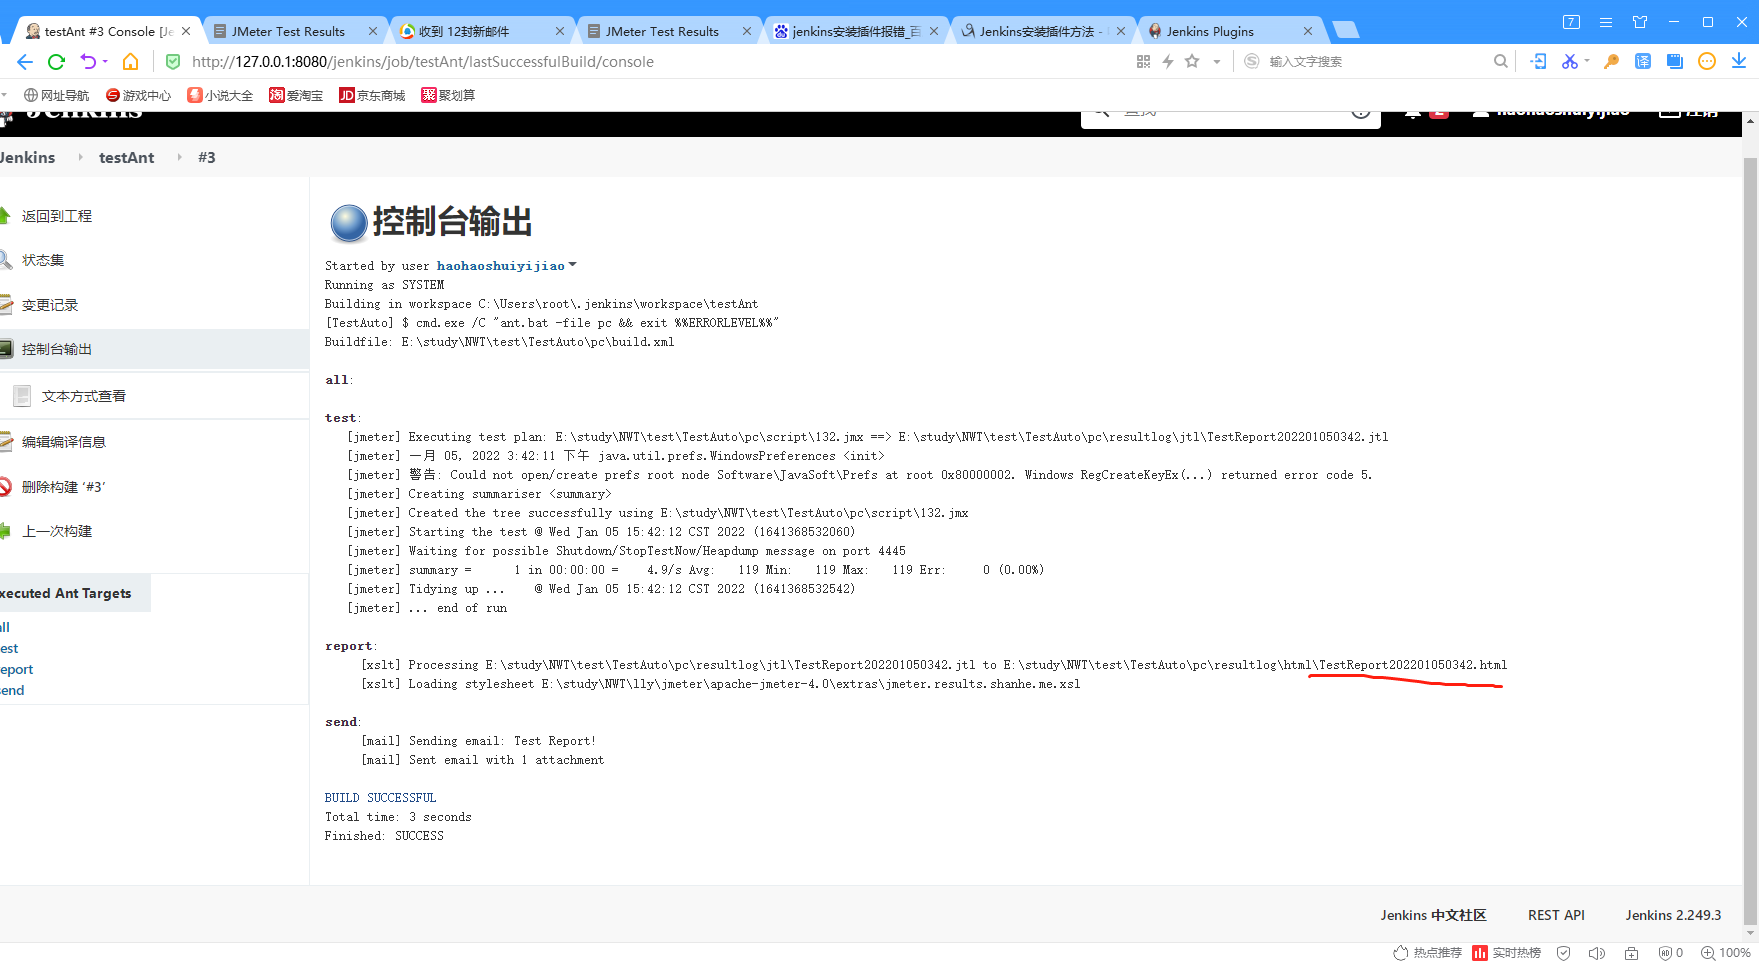
Task: Expand the breadcrumb arrow after testAnt
Action: [179, 158]
